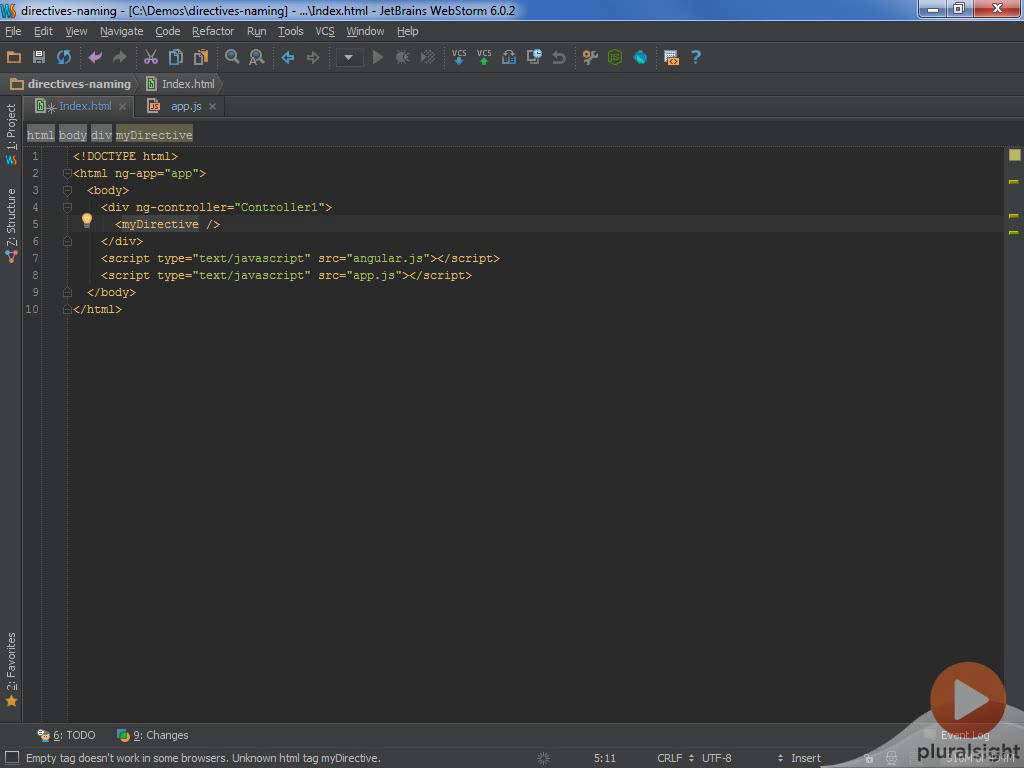
Task: Click the Debug bug icon
Action: point(402,57)
